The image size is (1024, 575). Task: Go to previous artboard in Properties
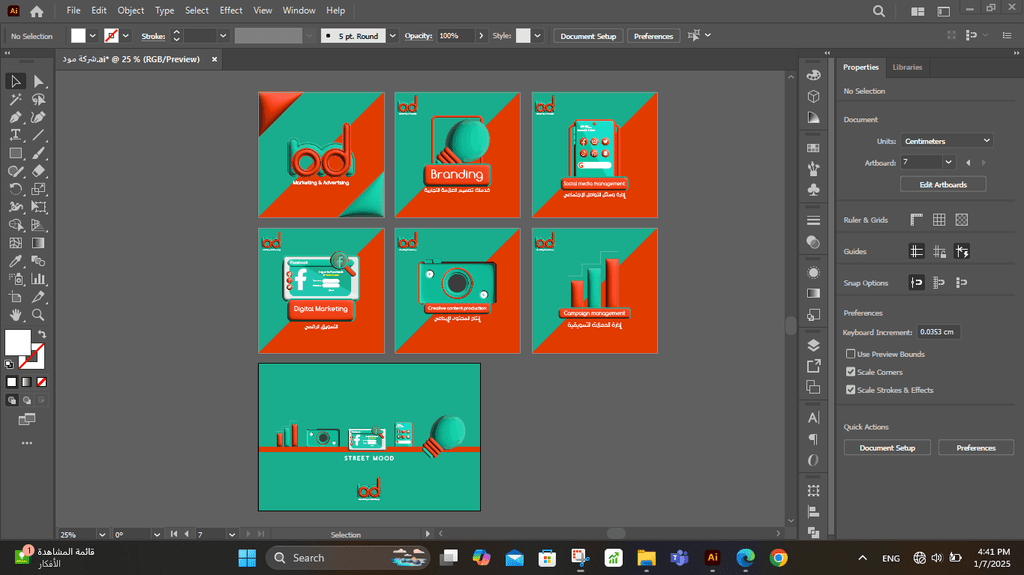click(968, 163)
